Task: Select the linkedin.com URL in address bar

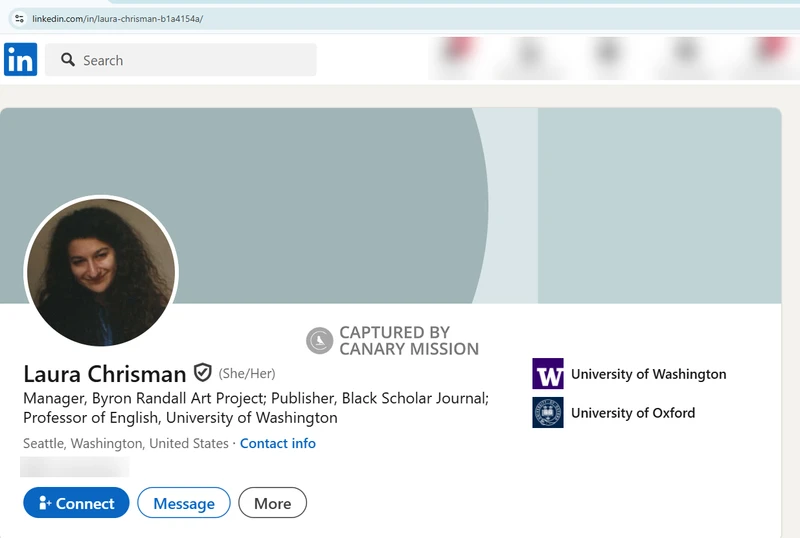Action: click(x=117, y=18)
